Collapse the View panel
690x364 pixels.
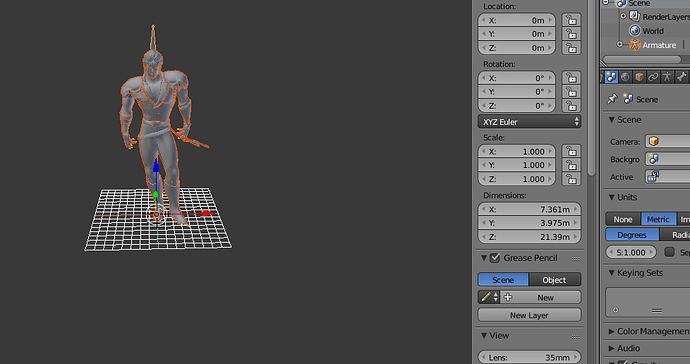click(484, 335)
